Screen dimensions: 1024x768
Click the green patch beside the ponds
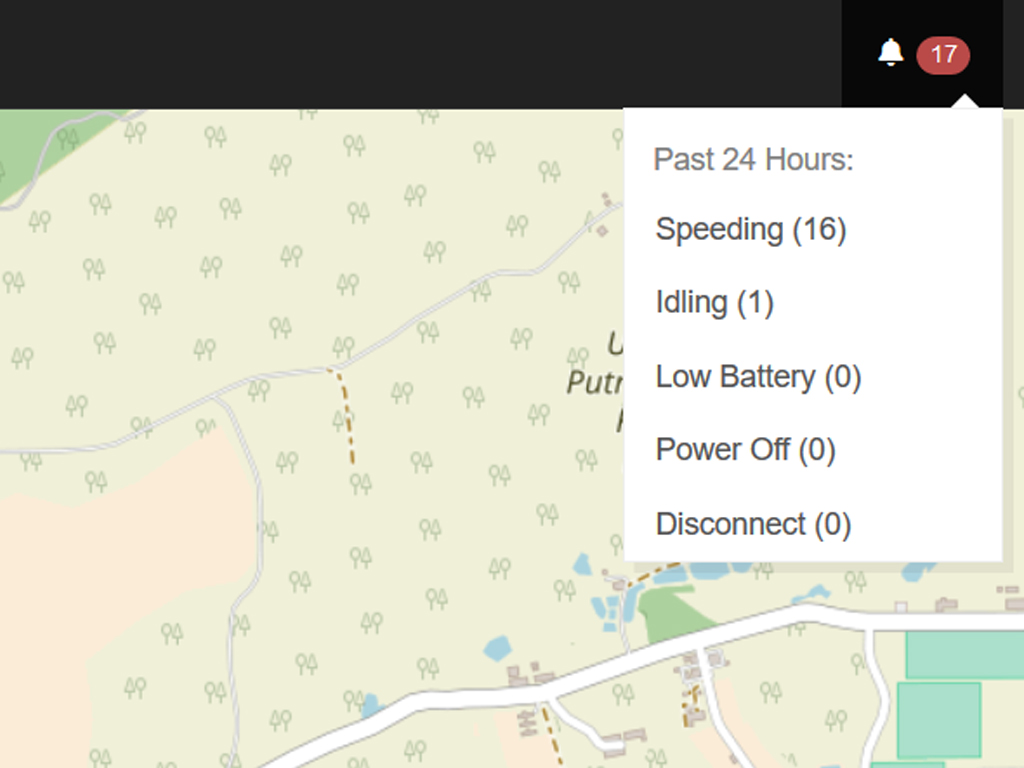click(672, 610)
